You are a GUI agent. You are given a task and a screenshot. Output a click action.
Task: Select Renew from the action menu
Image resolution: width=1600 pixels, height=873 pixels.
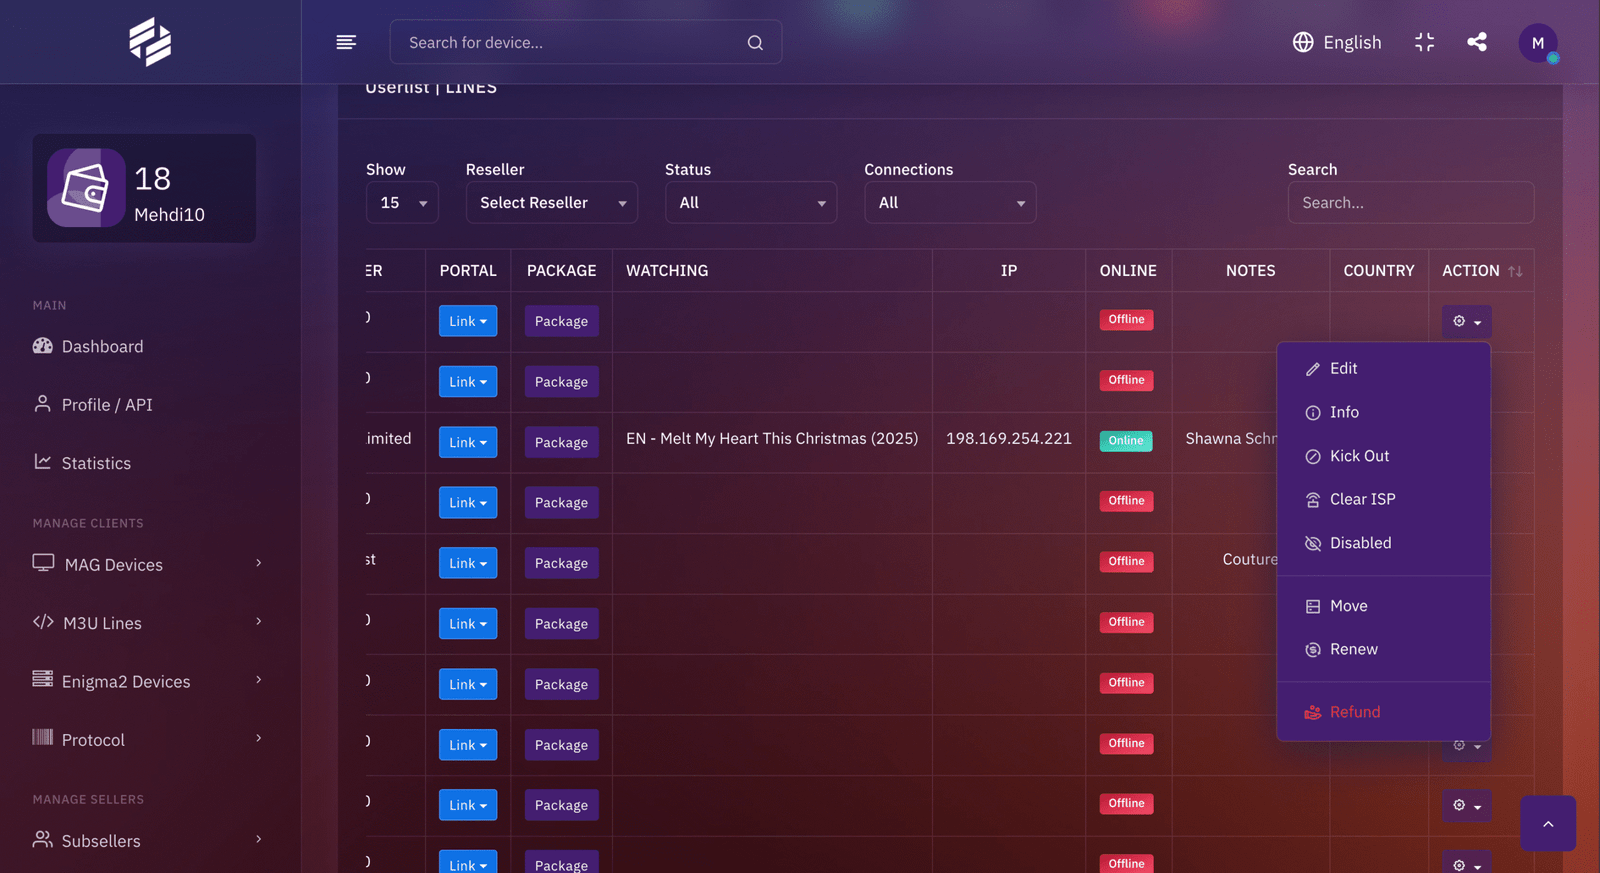[x=1384, y=649]
